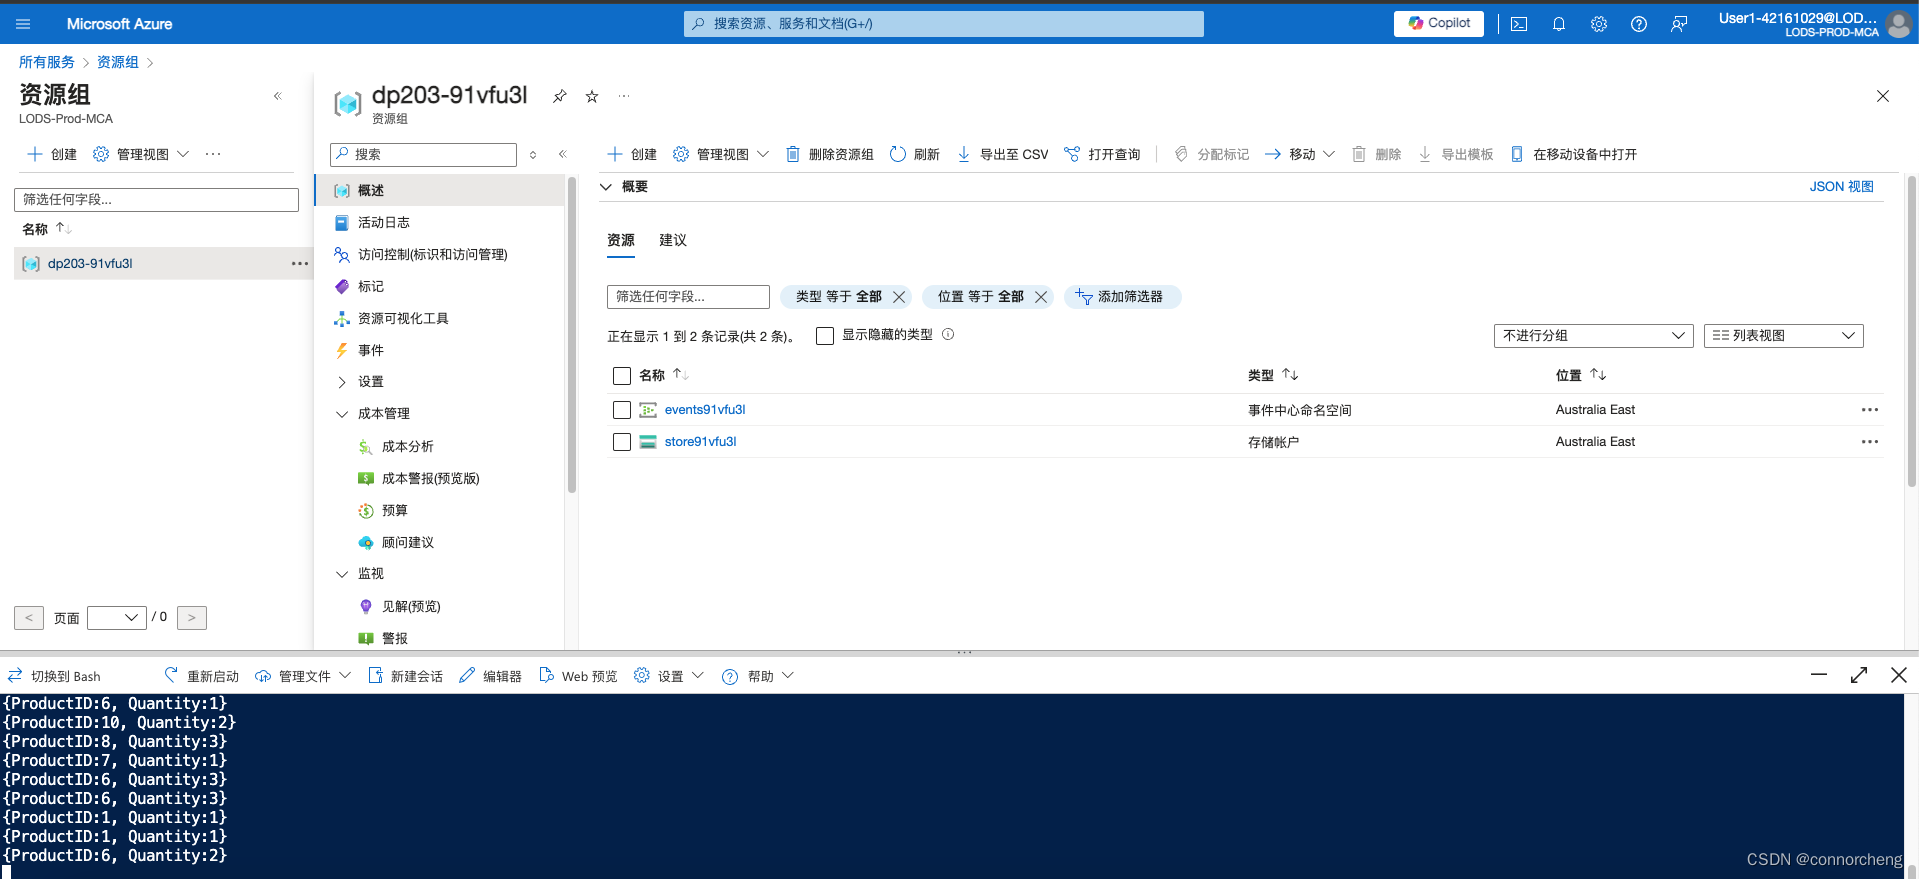Screen dimensions: 1919x879
Task: Click all services (所有服务) breadcrumb
Action: pos(47,62)
